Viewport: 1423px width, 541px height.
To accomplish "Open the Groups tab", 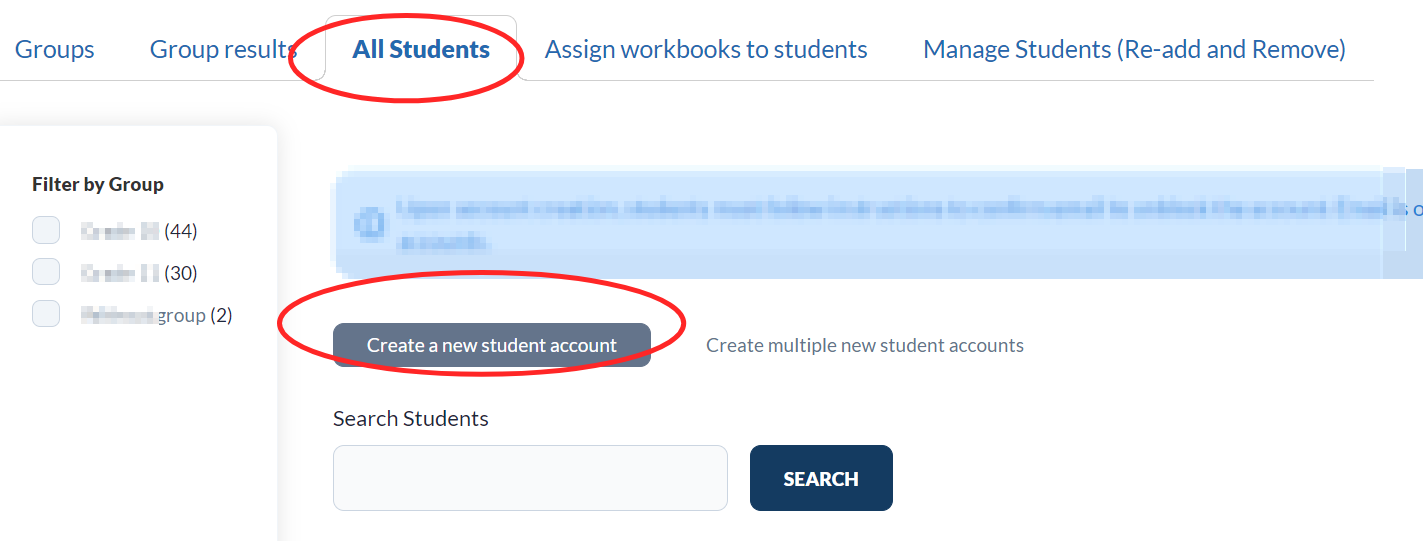I will (x=55, y=49).
